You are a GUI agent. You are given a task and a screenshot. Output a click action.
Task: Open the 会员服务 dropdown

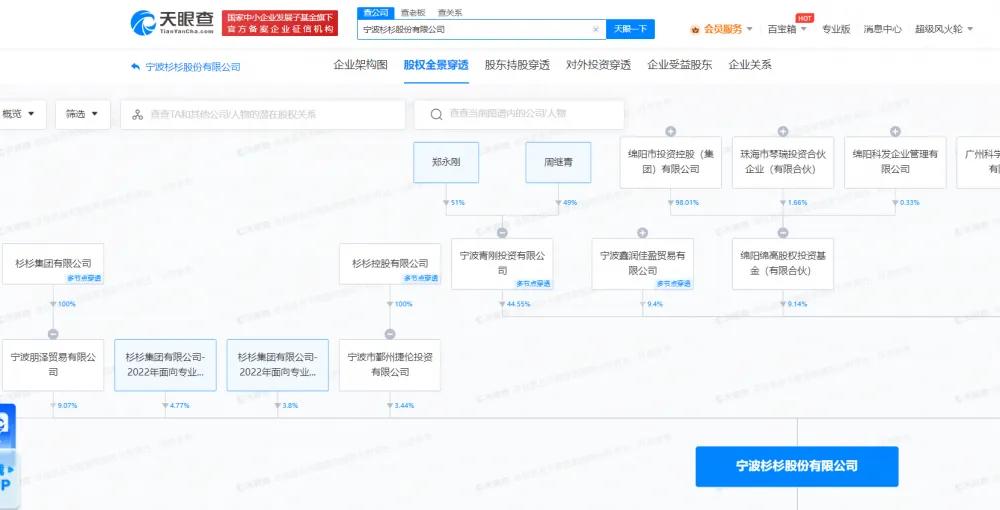tap(721, 29)
